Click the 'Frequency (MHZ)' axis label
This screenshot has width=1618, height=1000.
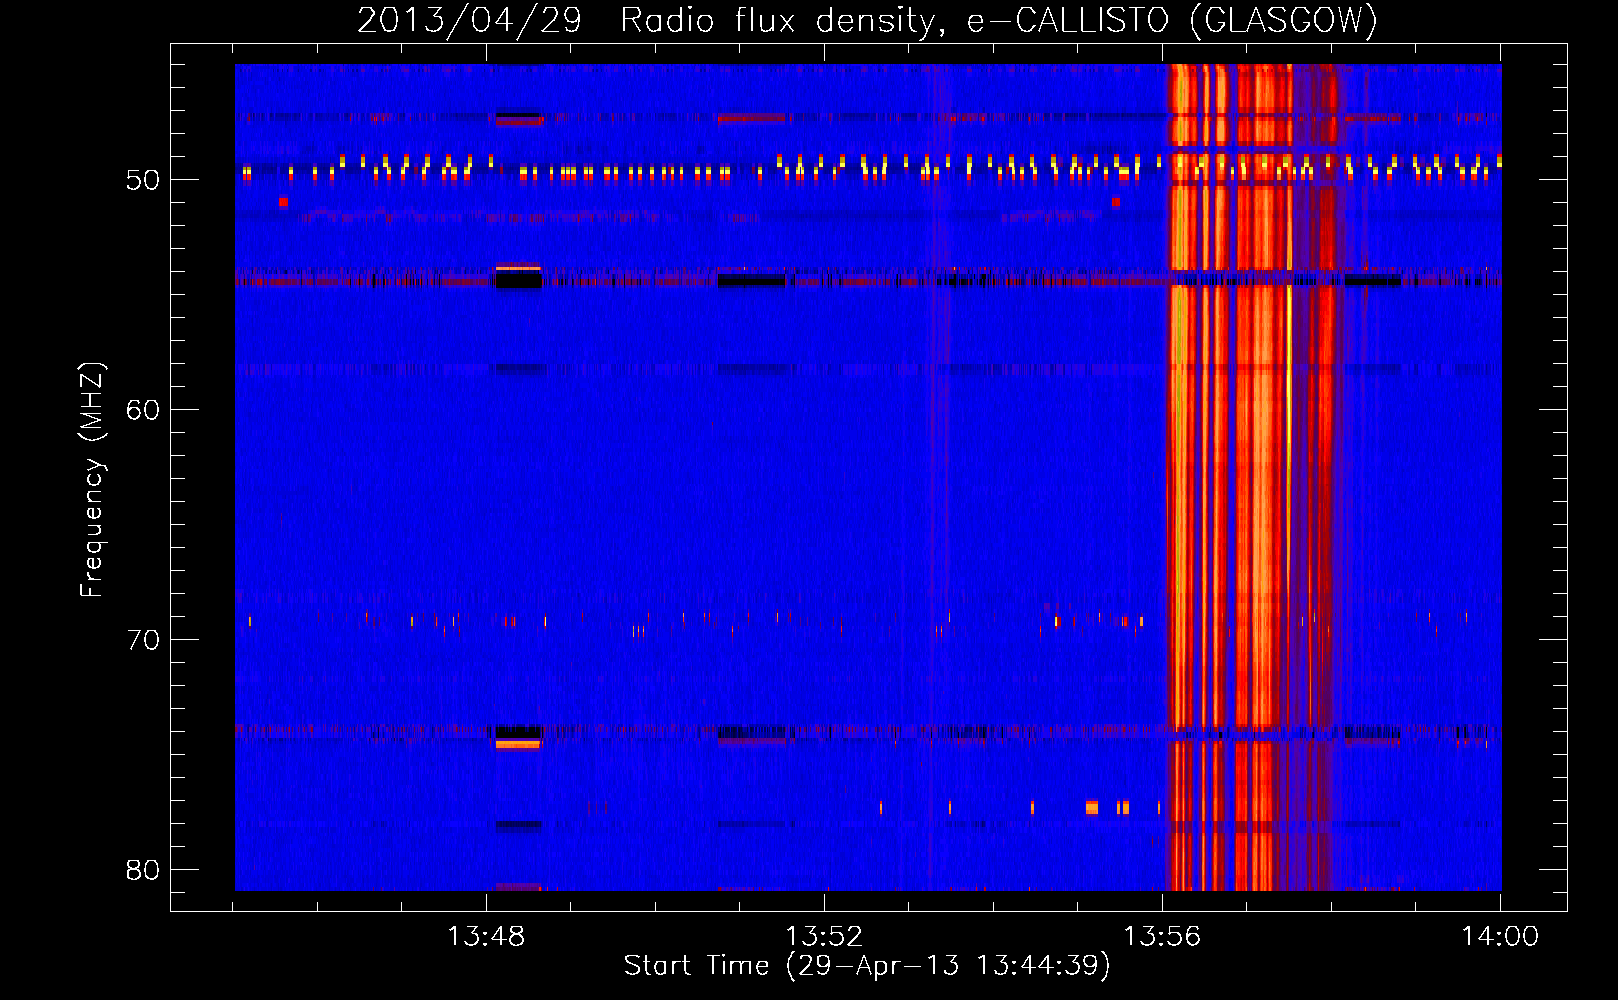91,480
